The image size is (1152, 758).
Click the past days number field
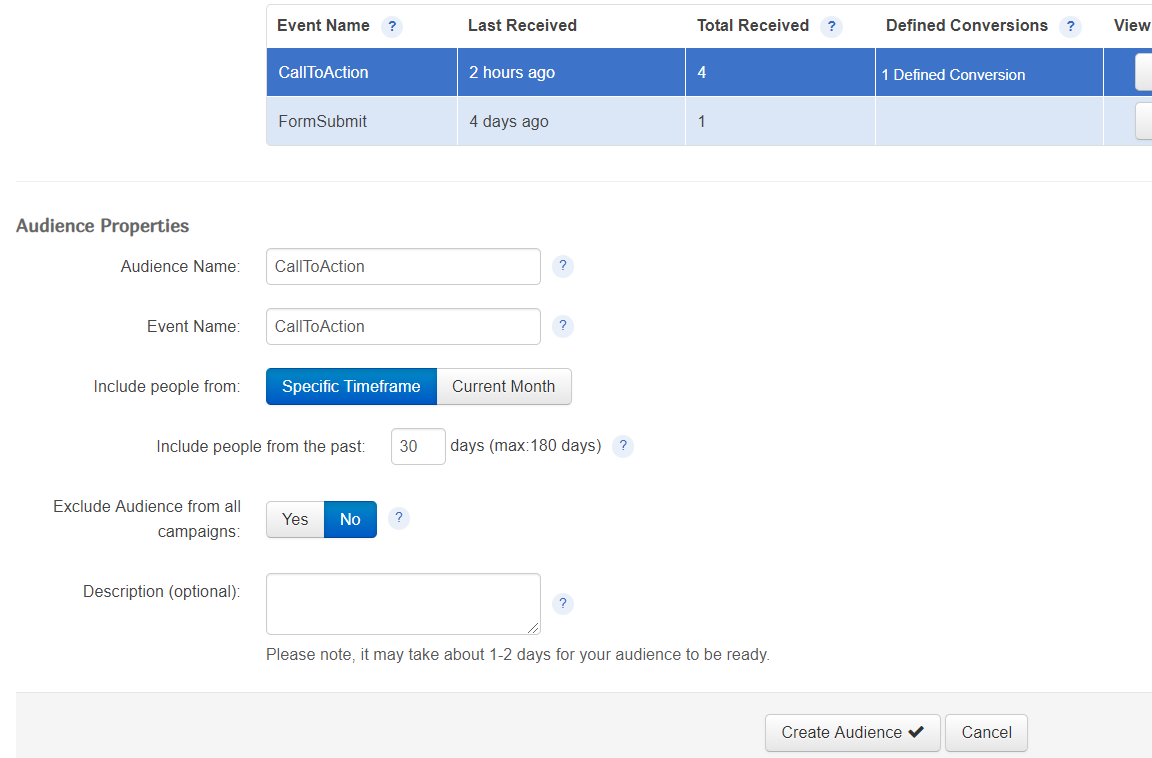(x=418, y=447)
